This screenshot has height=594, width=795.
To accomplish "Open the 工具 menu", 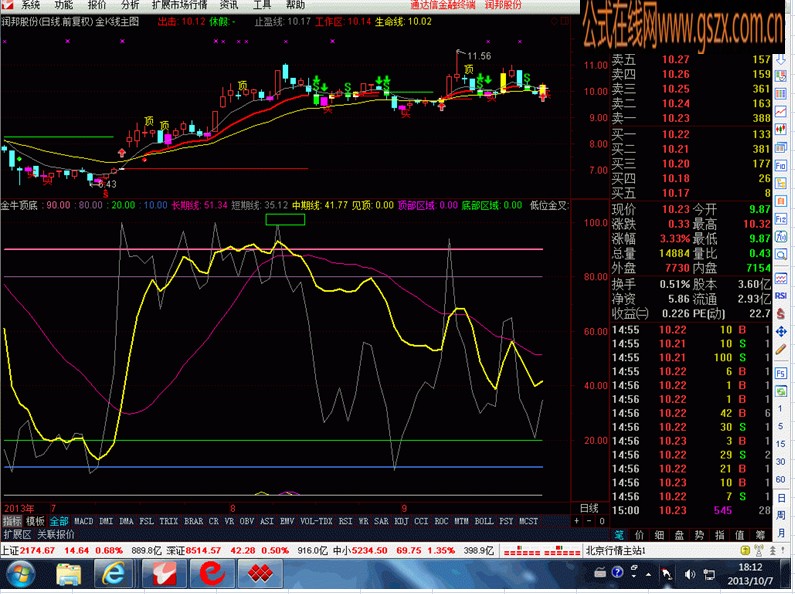I will 262,5.
